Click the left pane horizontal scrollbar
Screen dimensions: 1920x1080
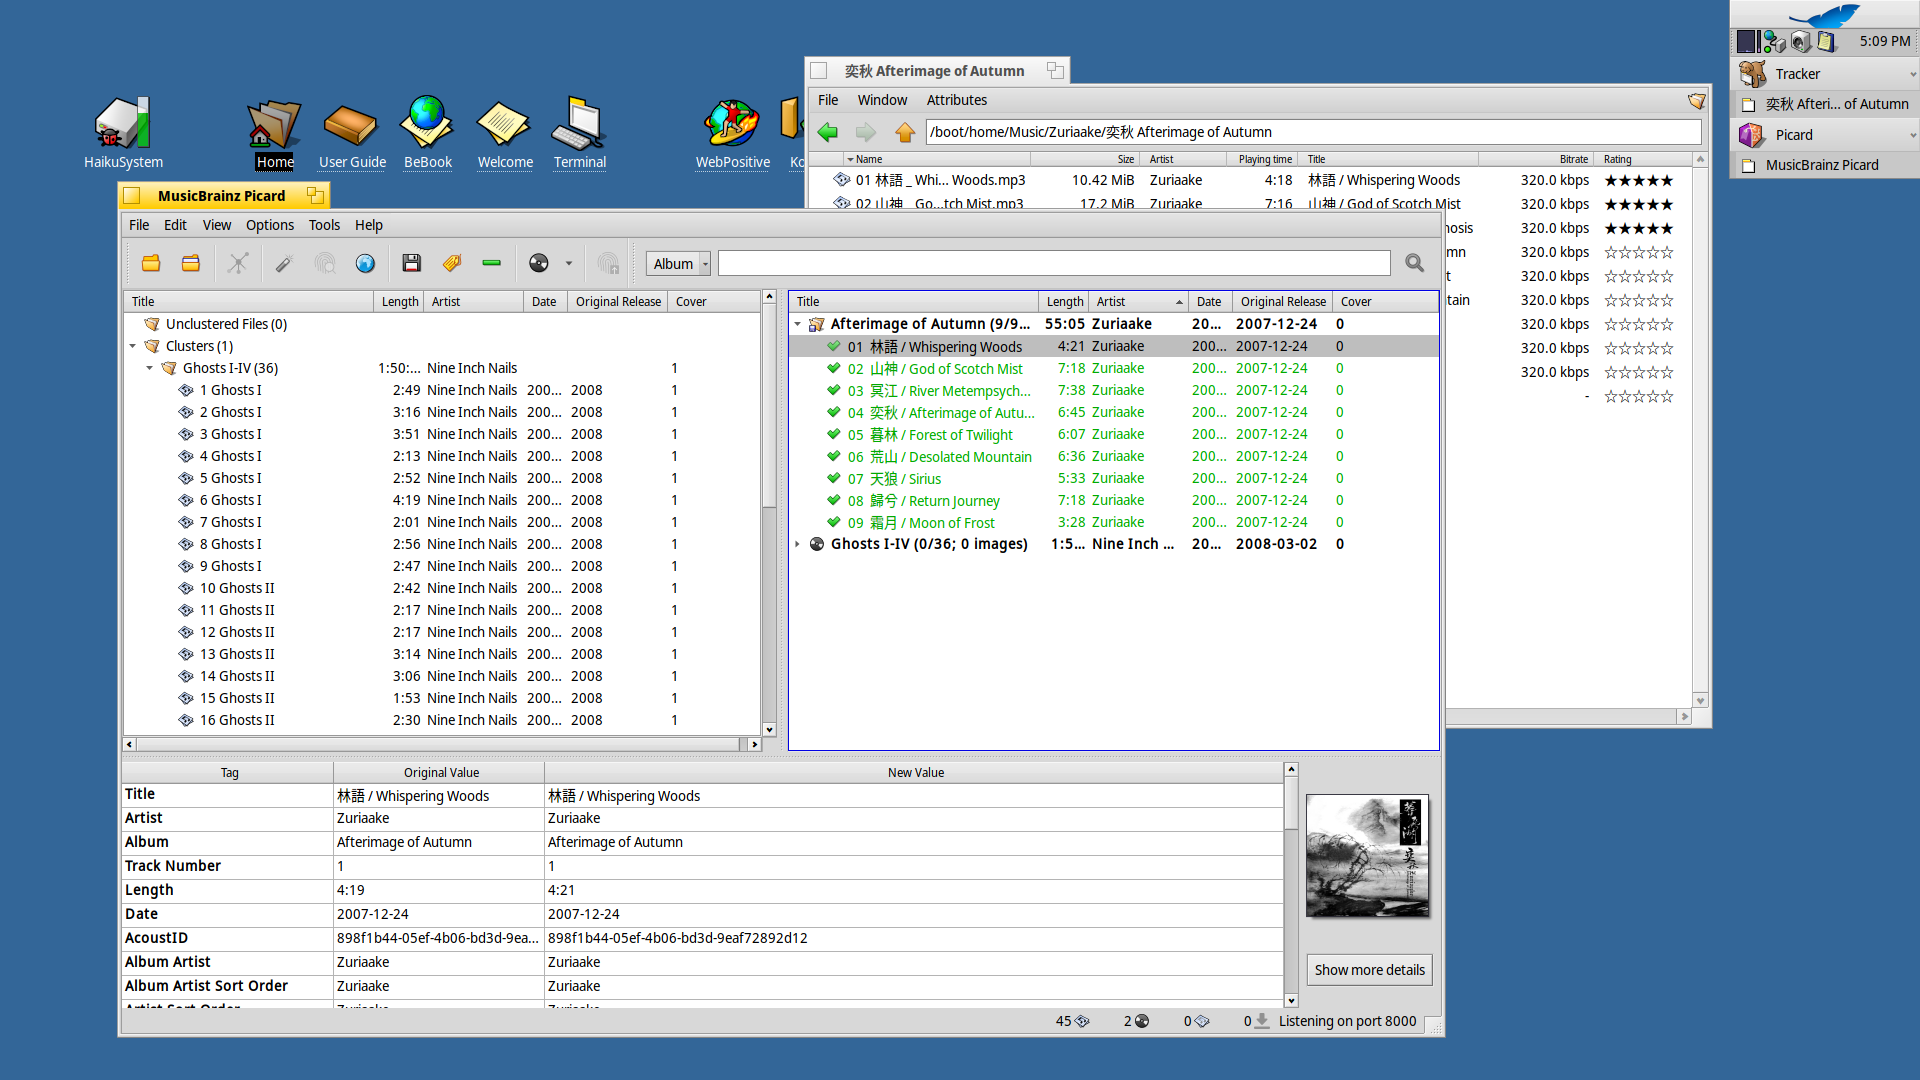(x=443, y=744)
